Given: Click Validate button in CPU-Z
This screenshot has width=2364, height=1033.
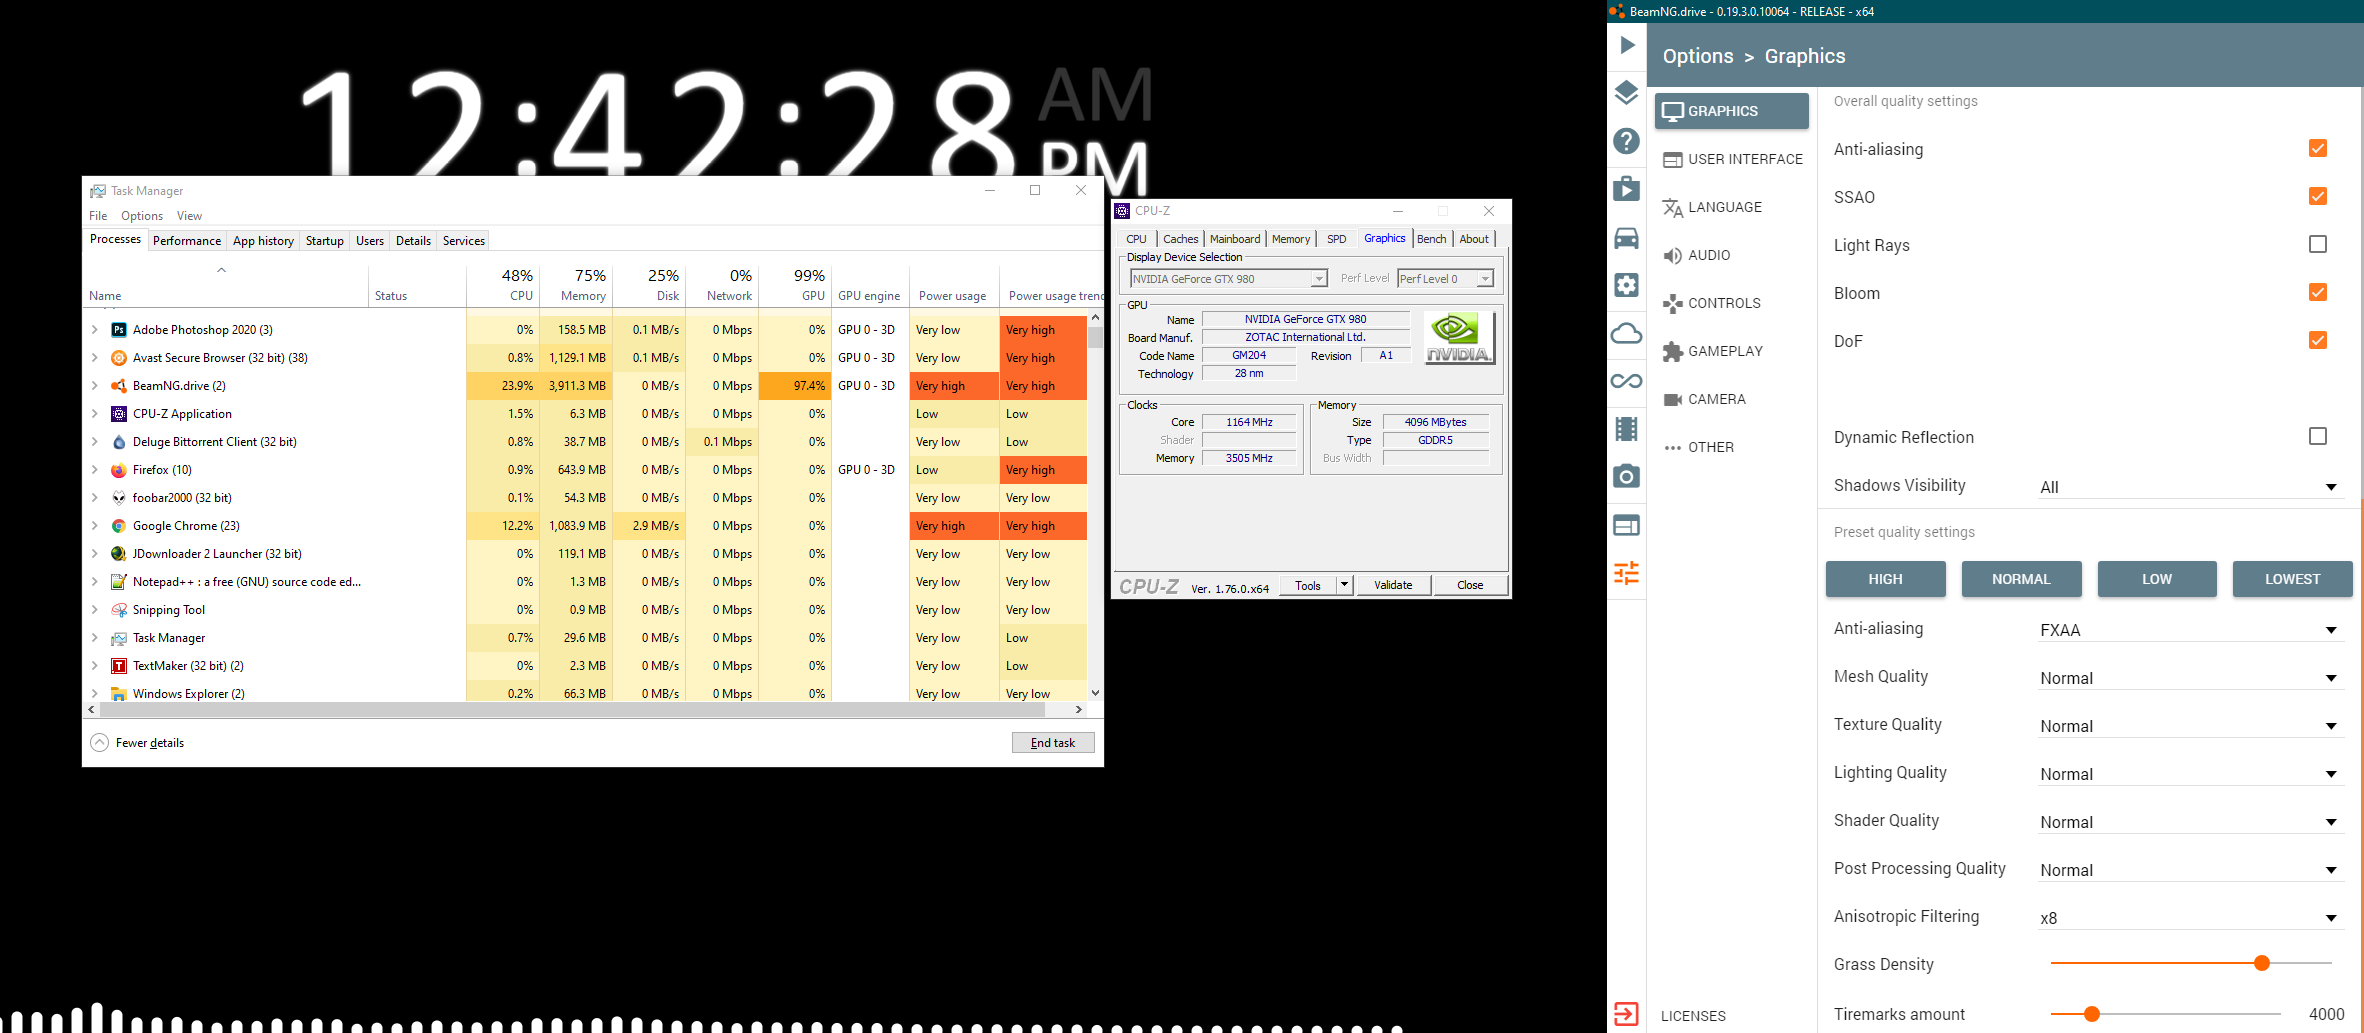Looking at the screenshot, I should click(x=1393, y=586).
